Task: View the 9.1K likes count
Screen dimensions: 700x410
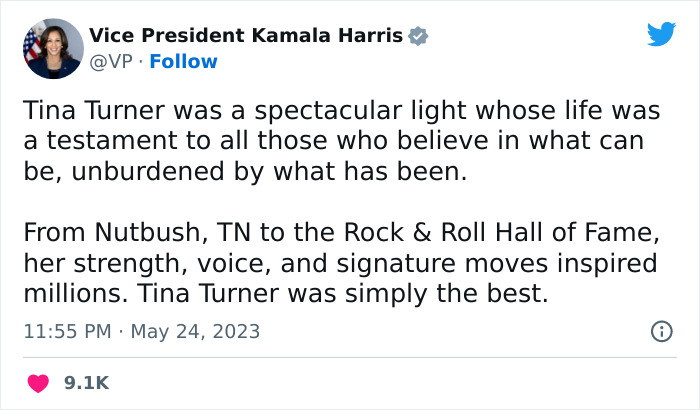Action: (85, 383)
